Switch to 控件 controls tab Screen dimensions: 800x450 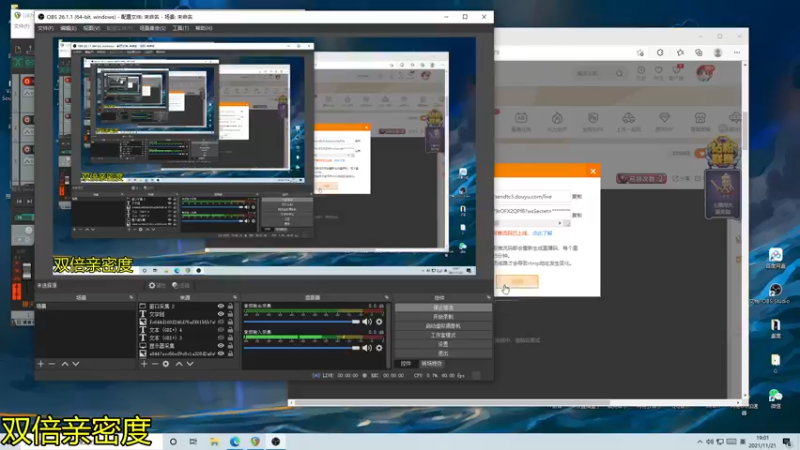406,364
